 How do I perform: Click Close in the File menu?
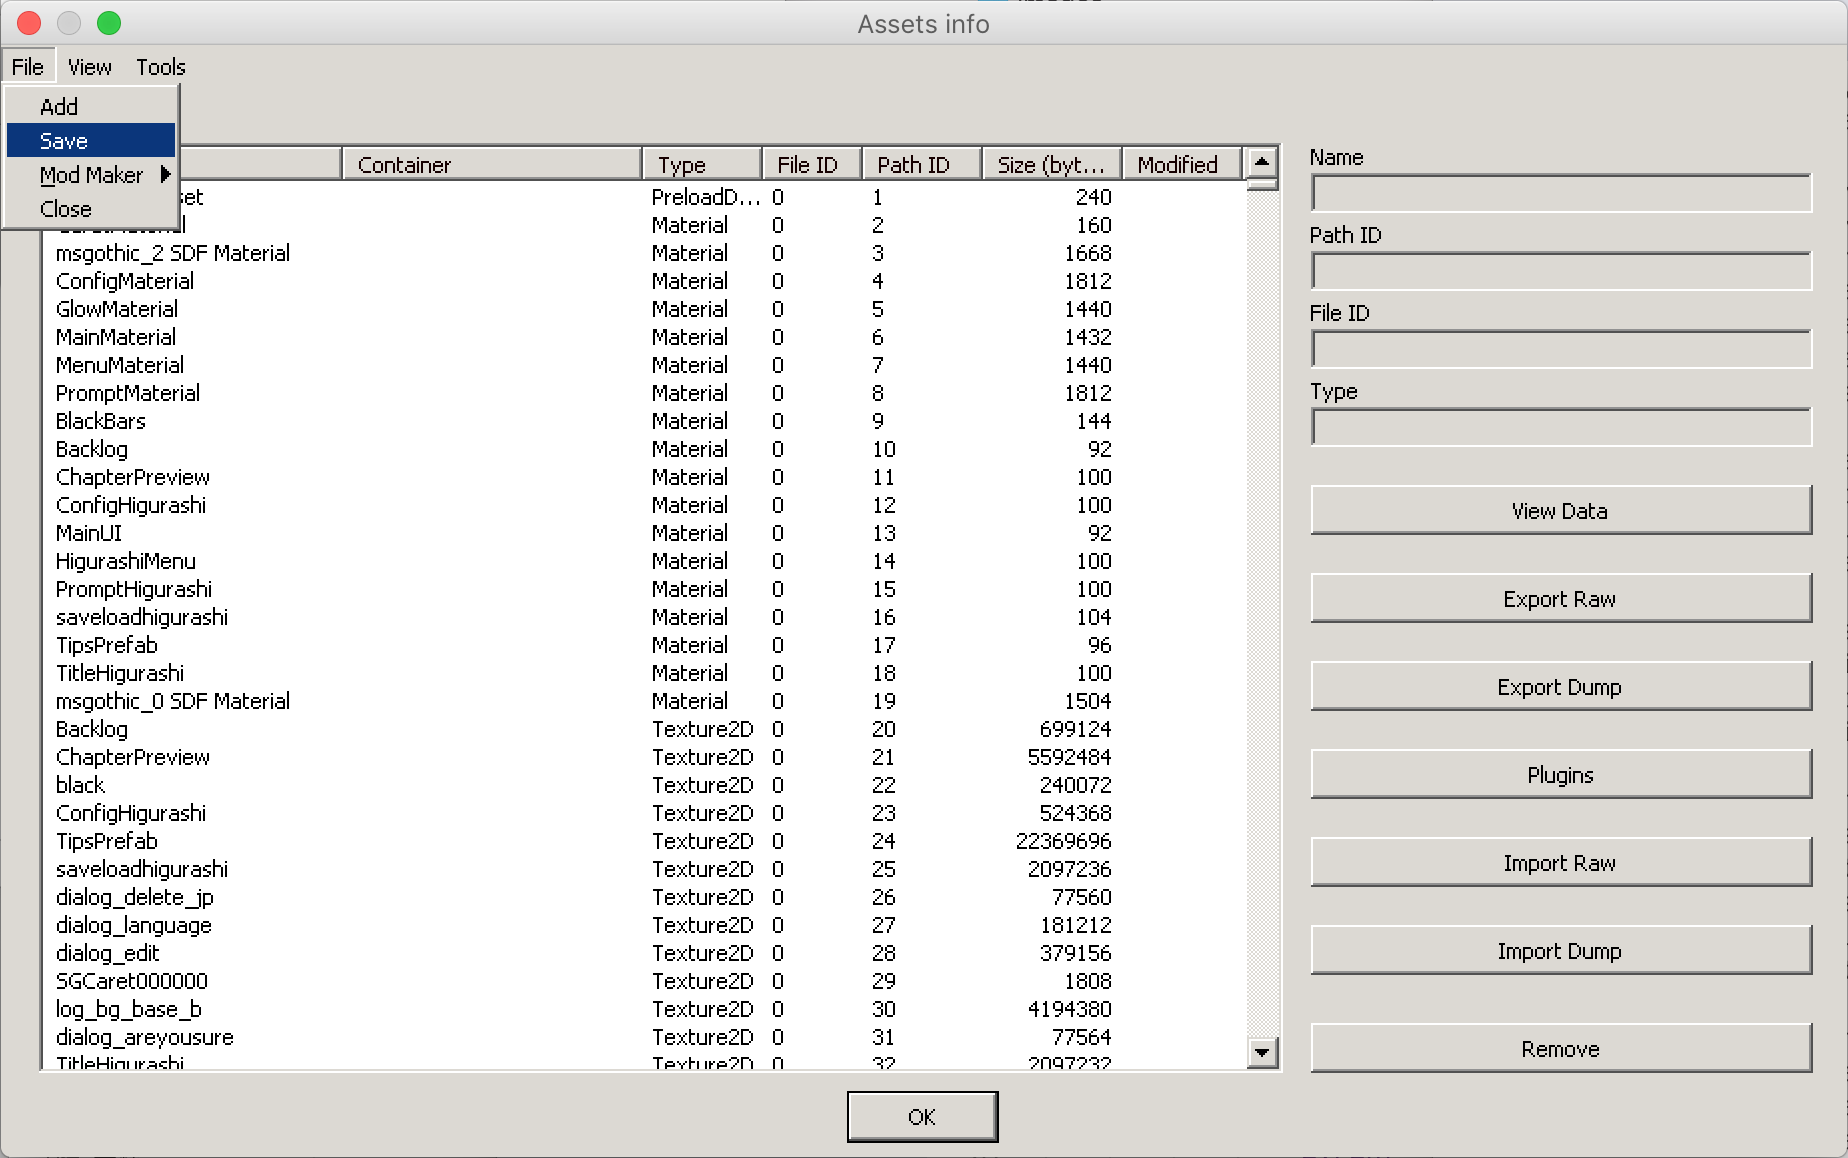pyautogui.click(x=66, y=209)
